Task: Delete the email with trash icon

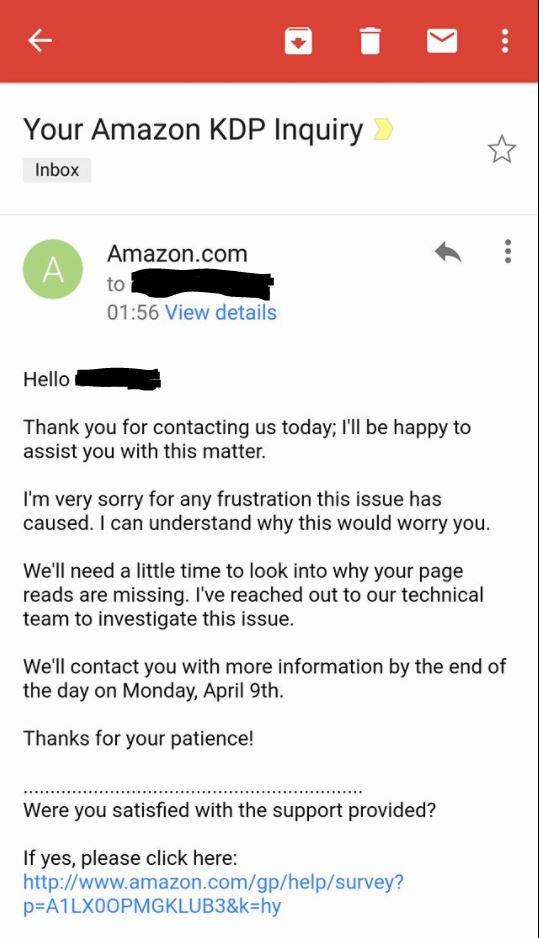Action: (370, 41)
